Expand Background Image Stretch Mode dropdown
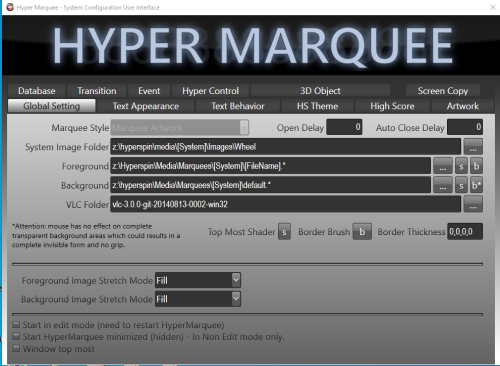Screen dimensions: 500x366 pos(236,299)
